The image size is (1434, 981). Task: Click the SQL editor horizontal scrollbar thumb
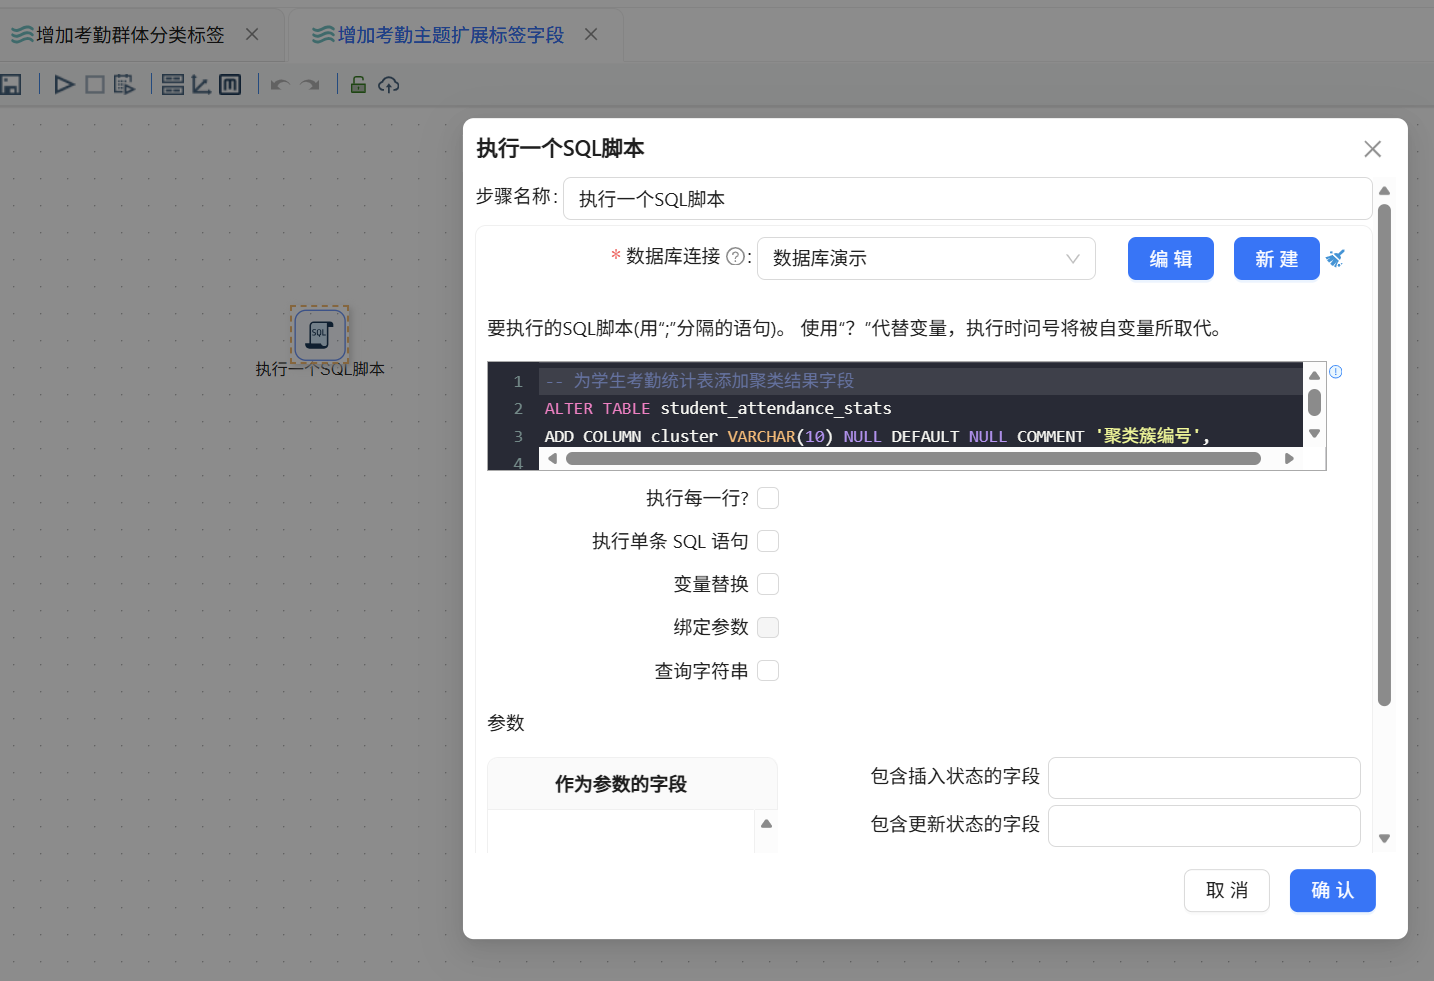click(913, 459)
